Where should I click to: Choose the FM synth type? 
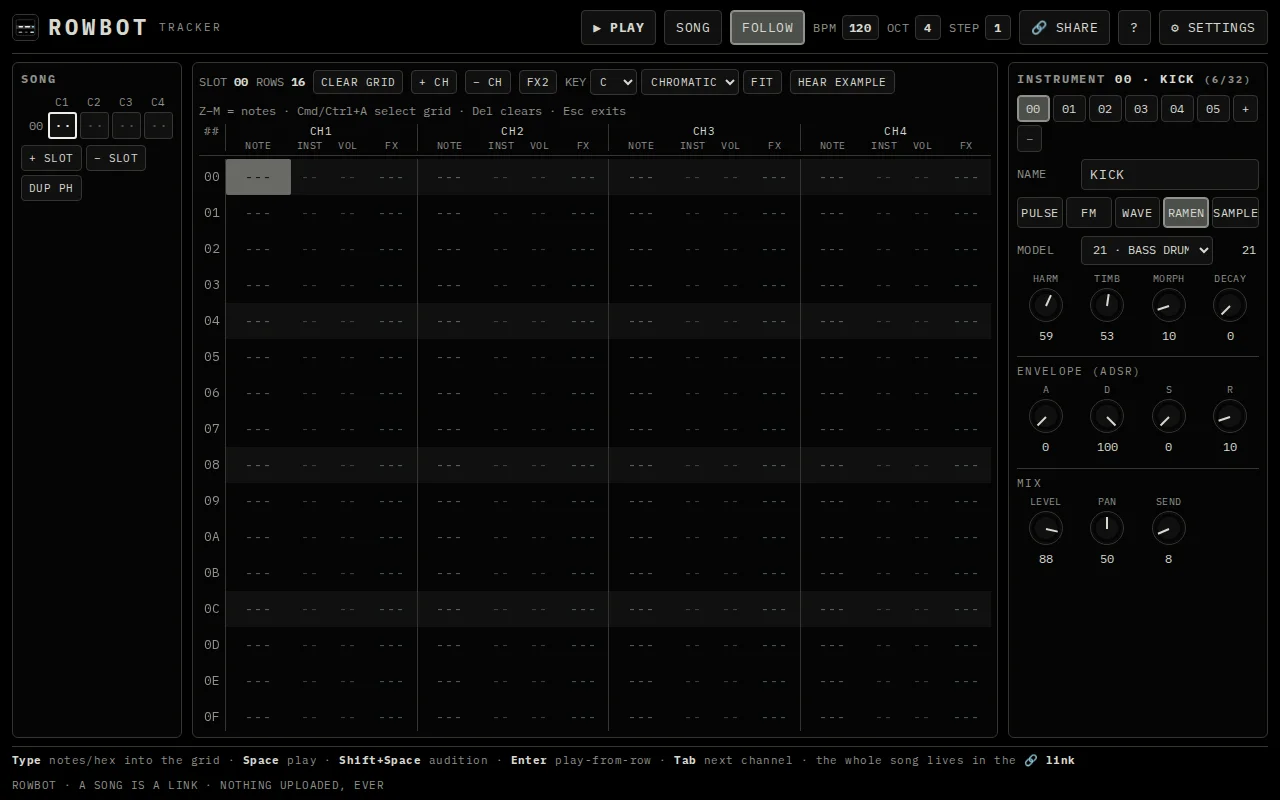click(1089, 213)
